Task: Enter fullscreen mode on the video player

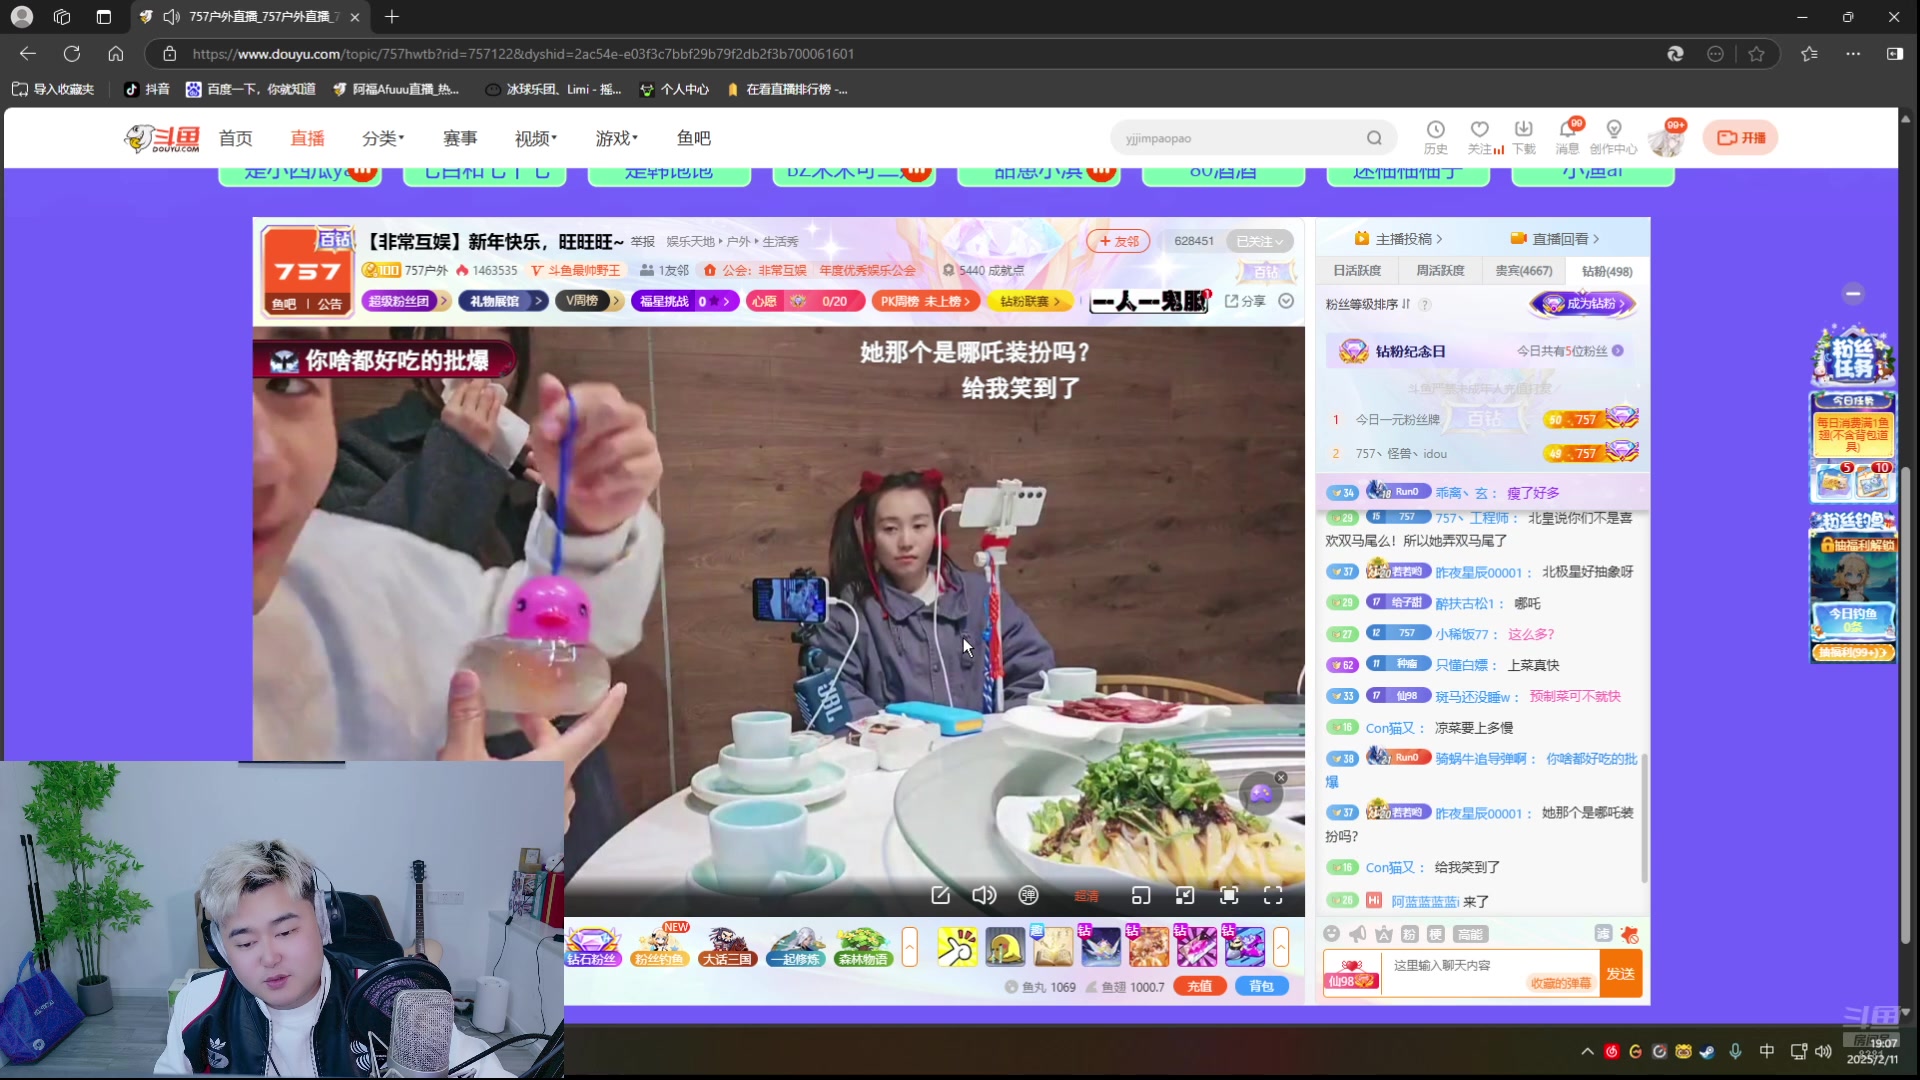Action: click(x=1273, y=895)
